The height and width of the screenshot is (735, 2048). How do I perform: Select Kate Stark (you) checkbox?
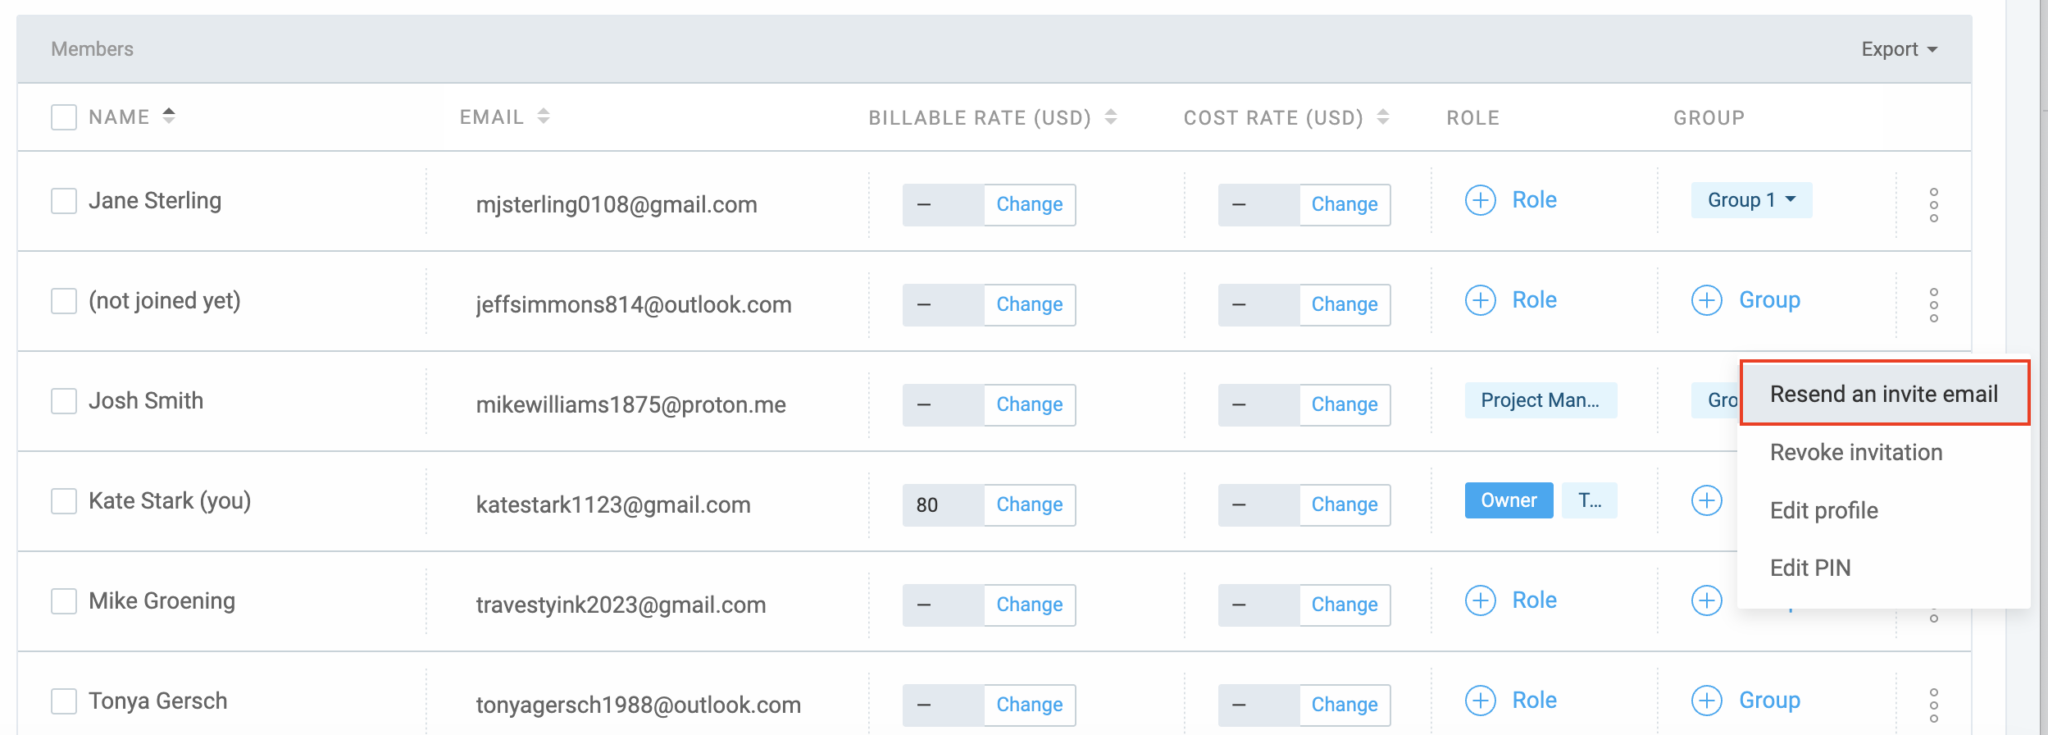pos(64,501)
